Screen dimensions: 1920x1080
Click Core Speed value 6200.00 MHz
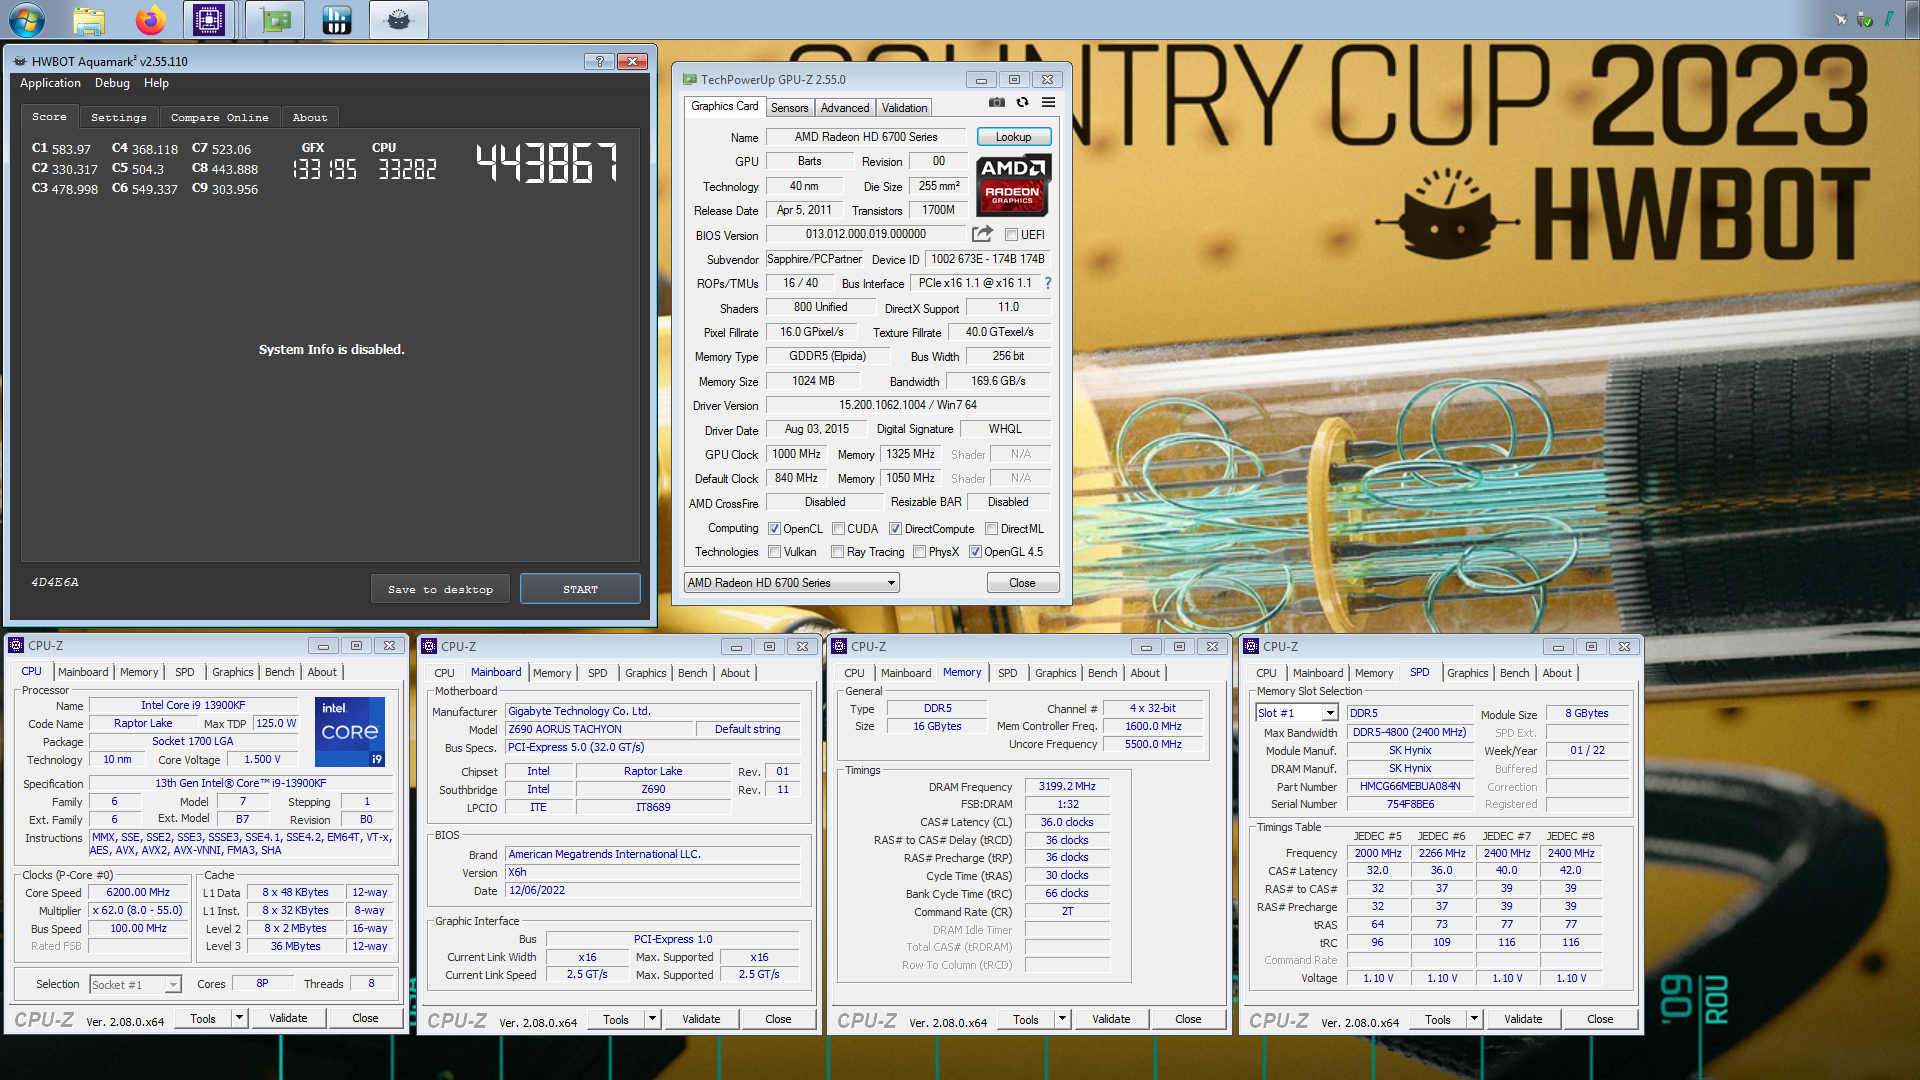139,893
